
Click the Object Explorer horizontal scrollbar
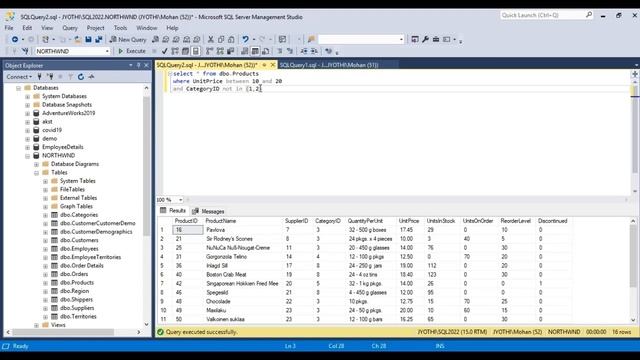73,332
